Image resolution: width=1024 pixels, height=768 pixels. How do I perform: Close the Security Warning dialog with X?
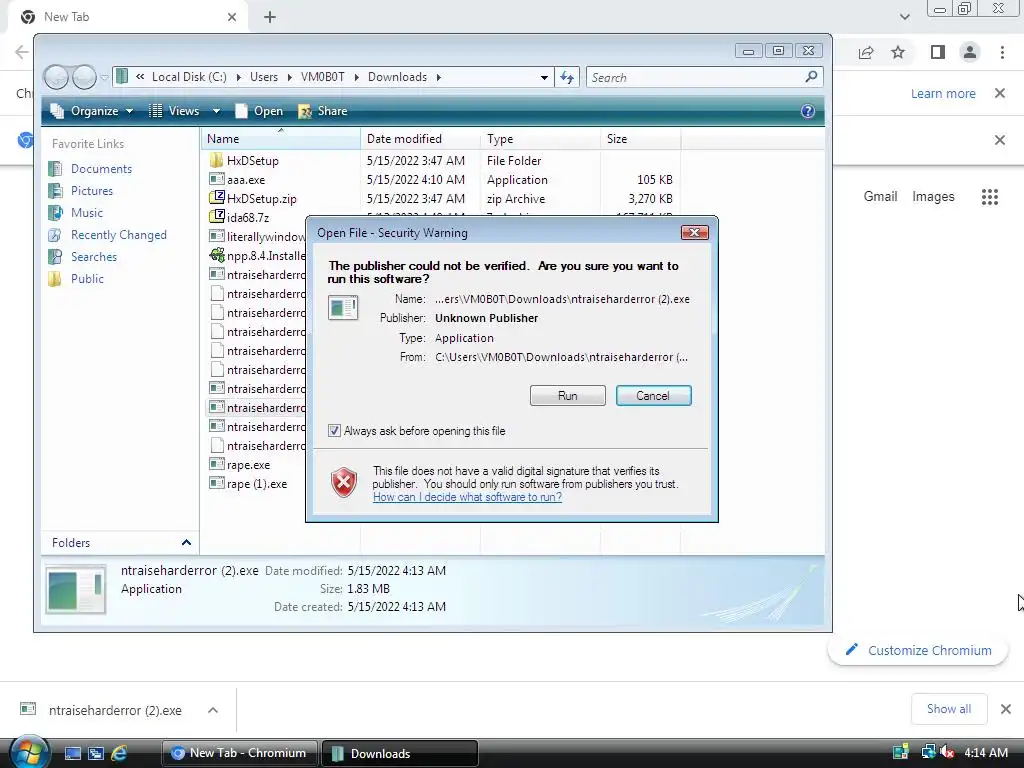coord(694,232)
